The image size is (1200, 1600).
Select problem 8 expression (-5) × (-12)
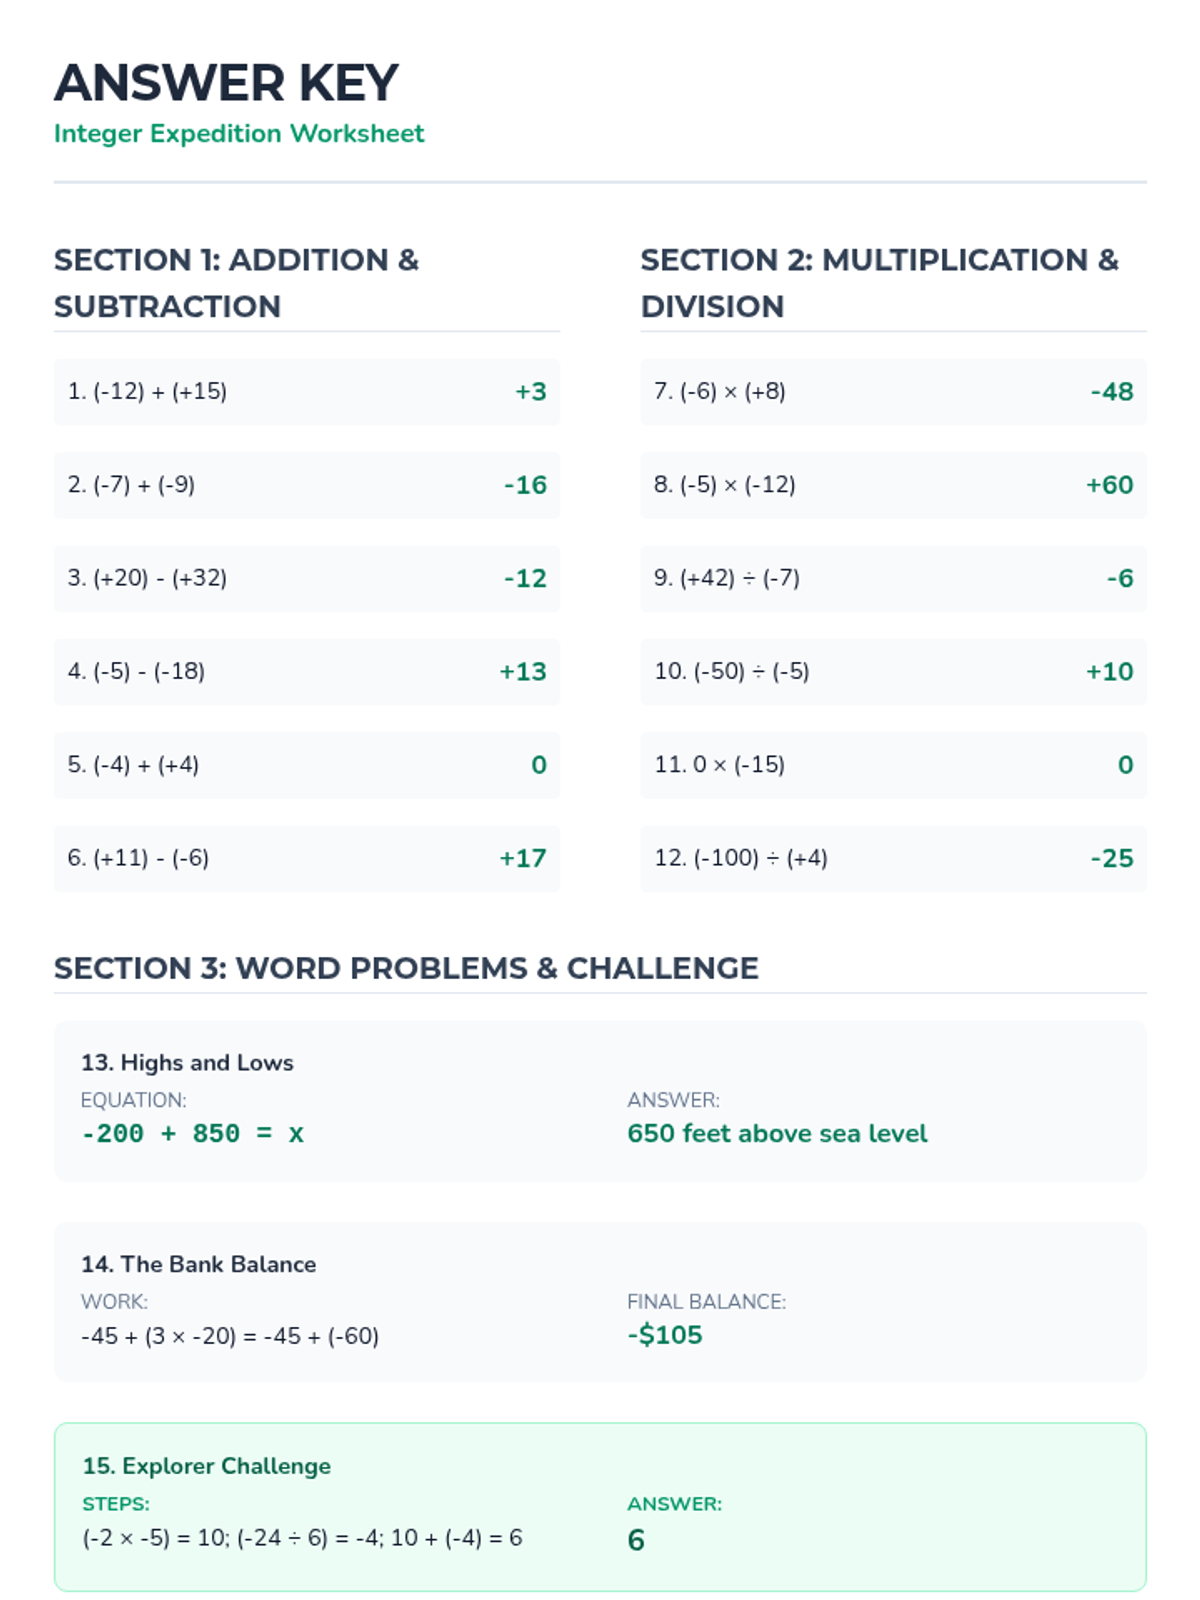725,485
